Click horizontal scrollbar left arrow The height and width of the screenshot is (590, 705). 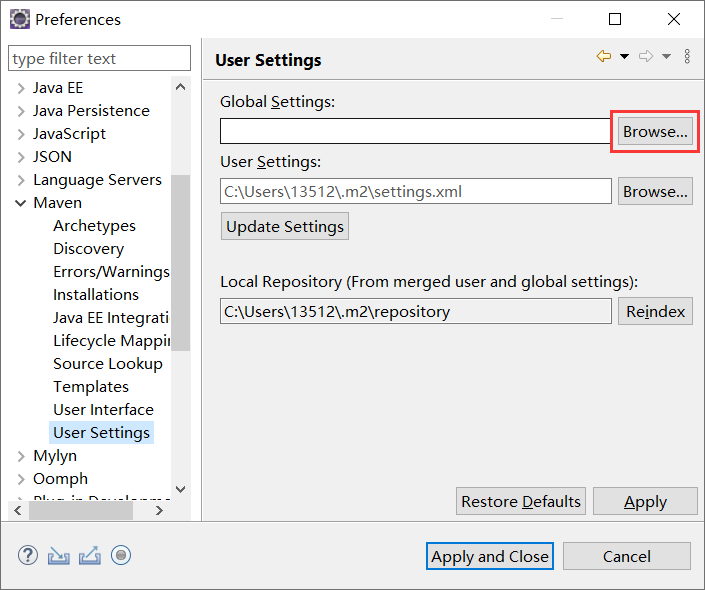point(18,510)
